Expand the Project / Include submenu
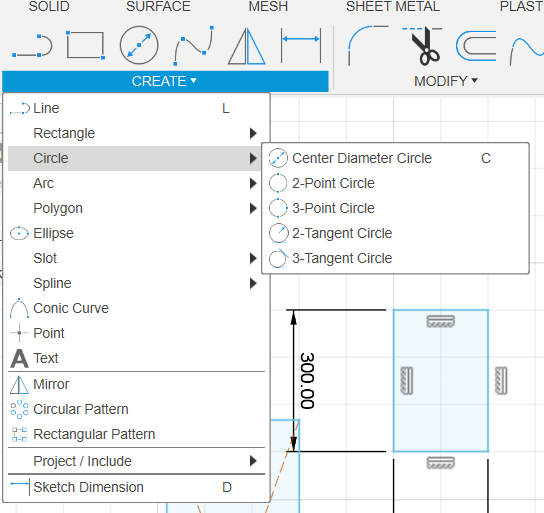 [x=134, y=461]
